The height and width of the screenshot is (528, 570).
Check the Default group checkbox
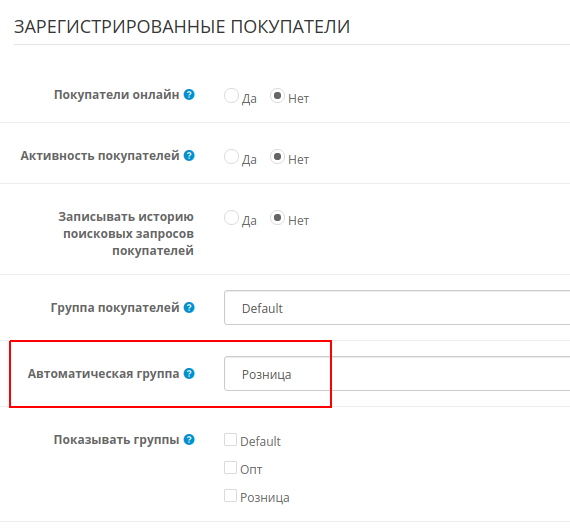point(230,440)
